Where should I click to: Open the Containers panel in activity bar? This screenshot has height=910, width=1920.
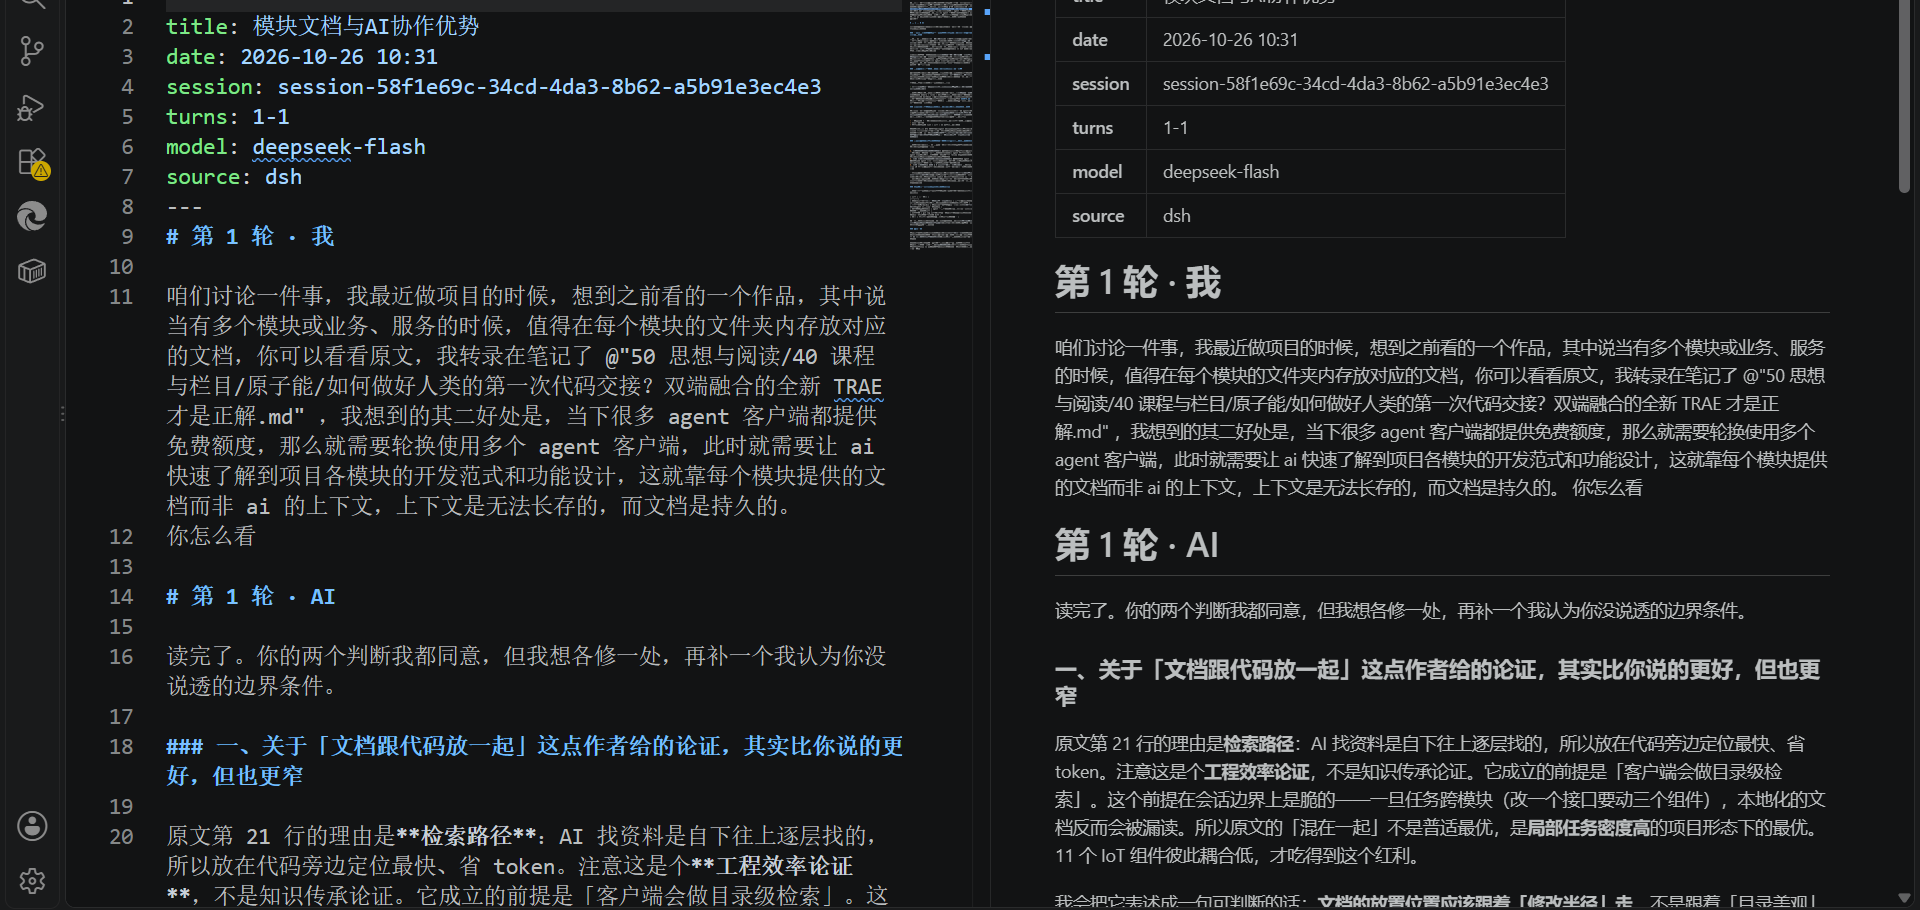[x=32, y=271]
